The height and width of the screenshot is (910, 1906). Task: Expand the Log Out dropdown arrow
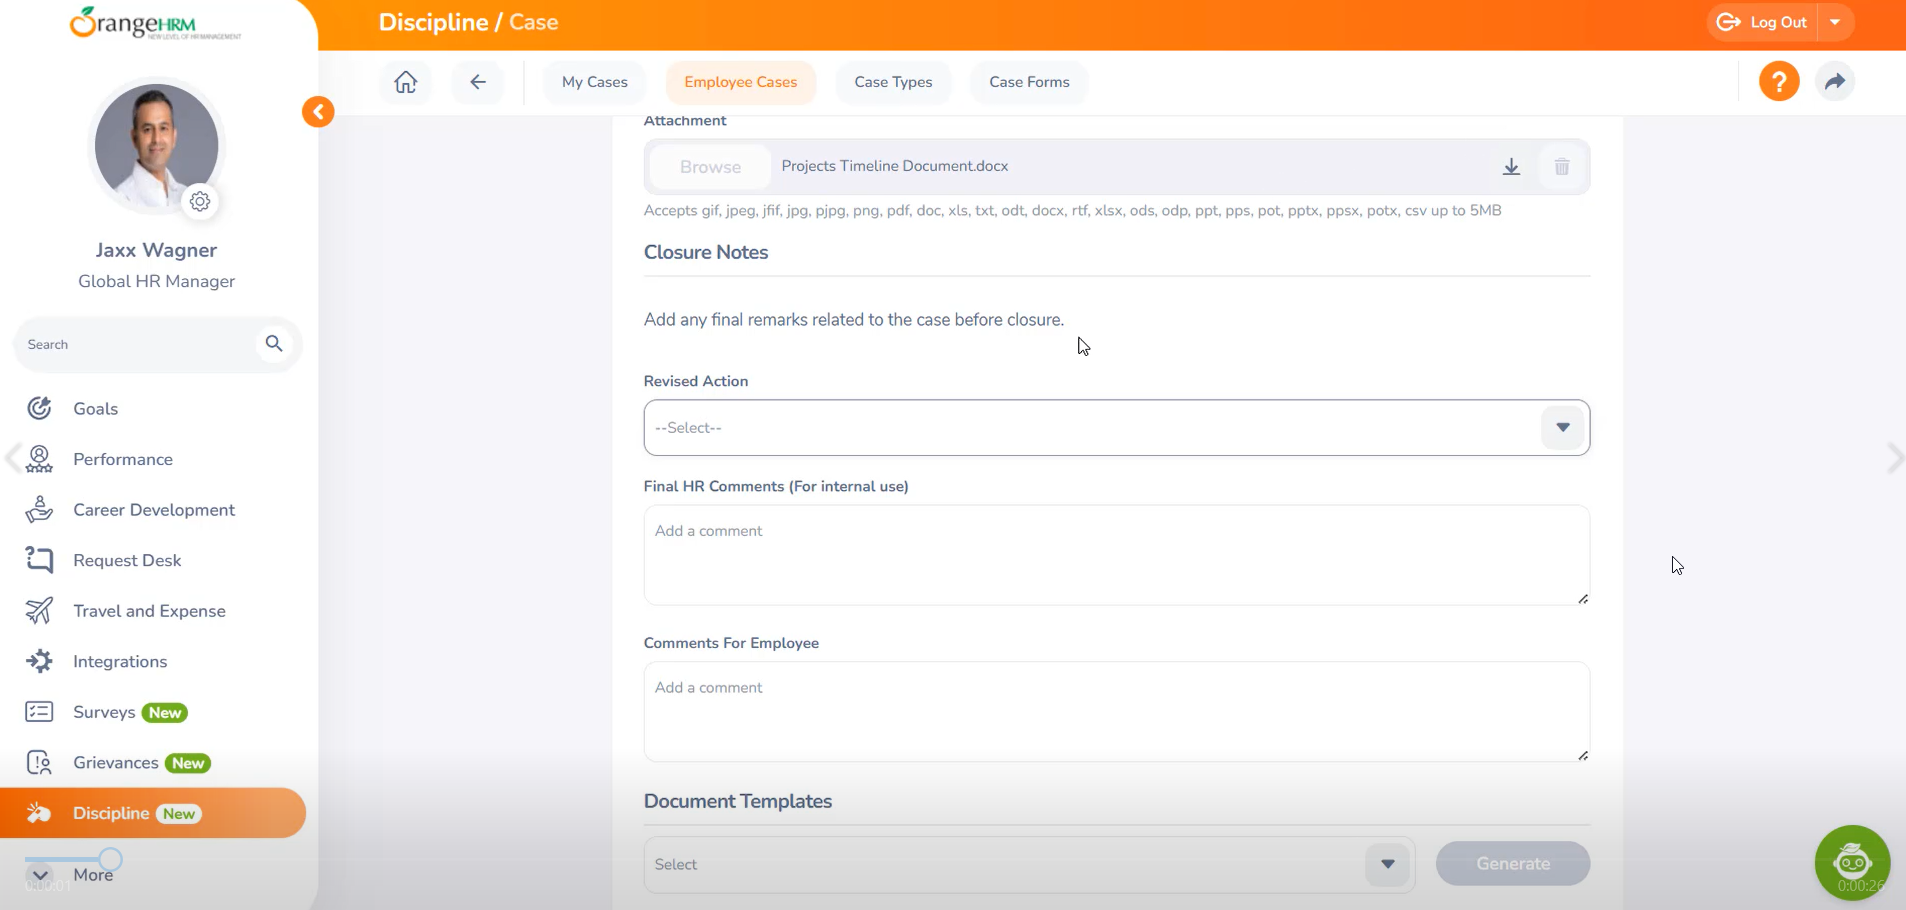pyautogui.click(x=1835, y=22)
